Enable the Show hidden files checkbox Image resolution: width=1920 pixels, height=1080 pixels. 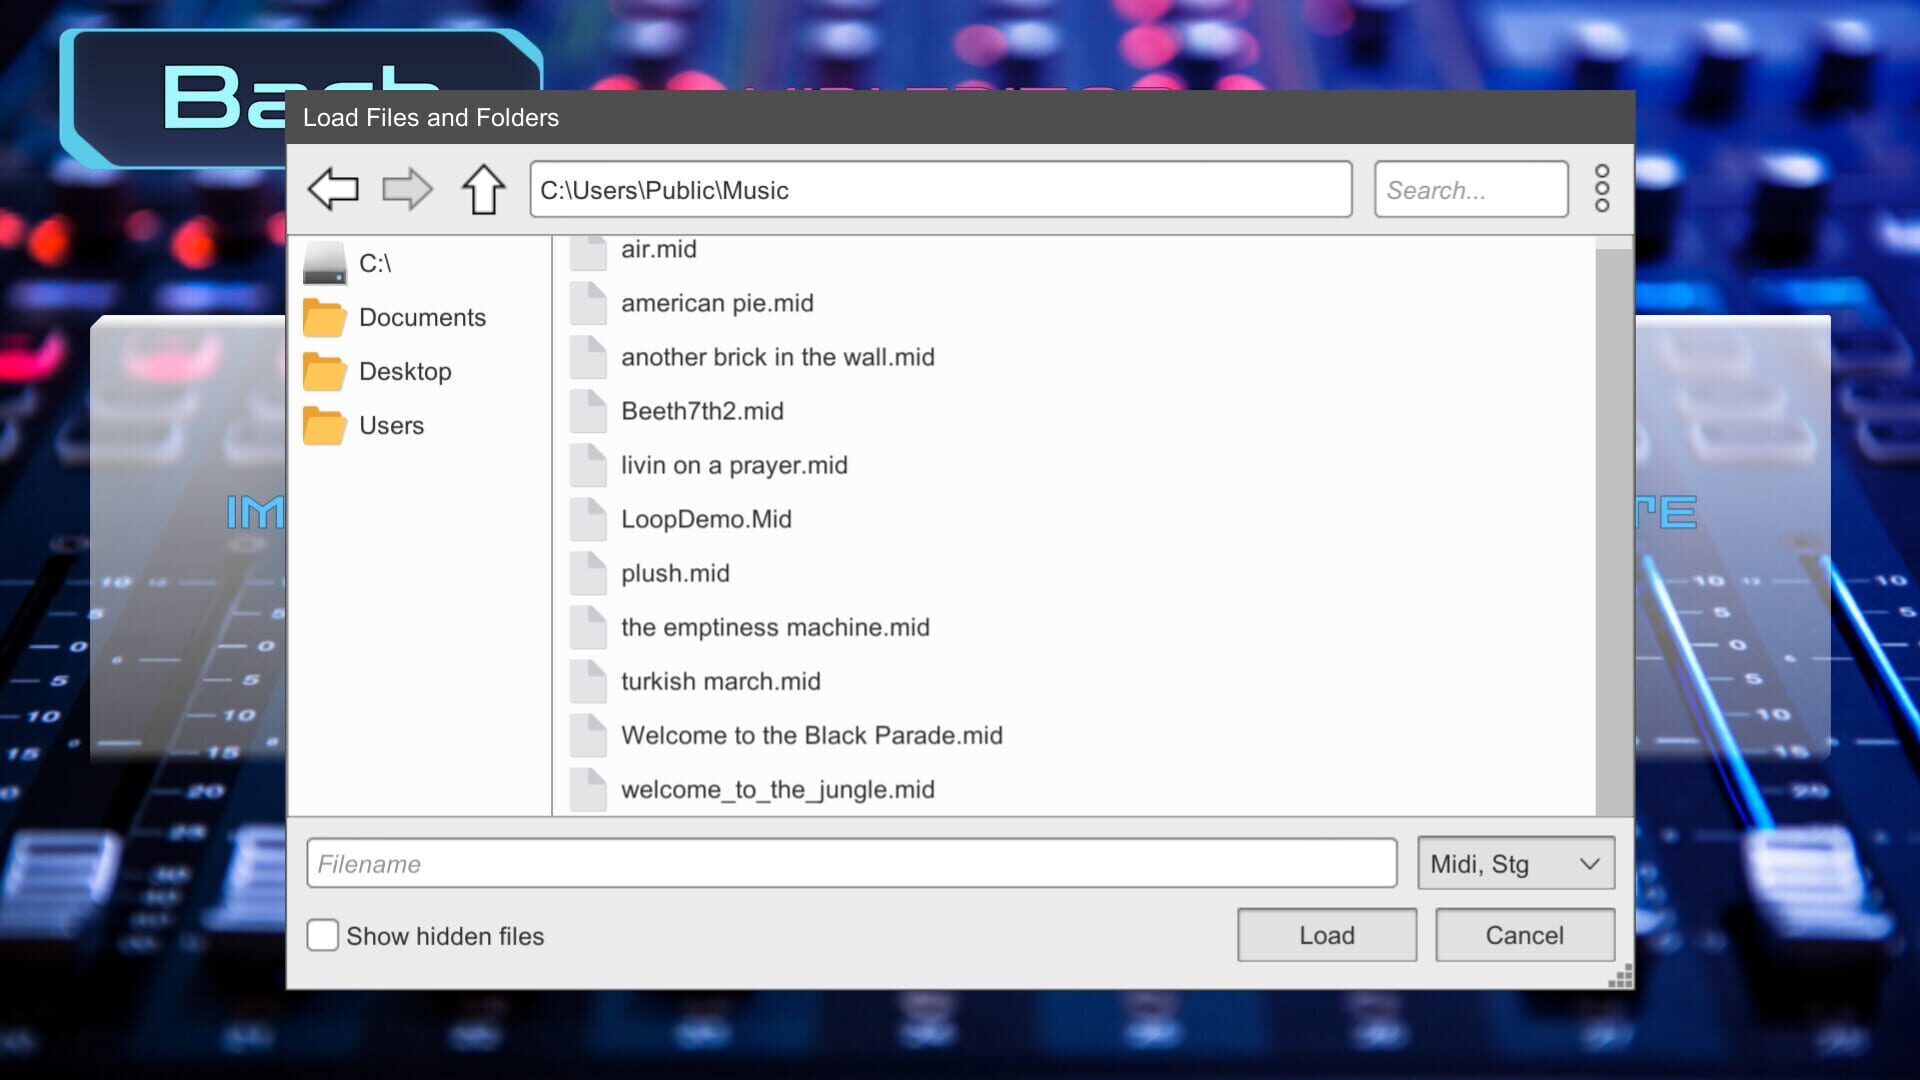click(322, 935)
